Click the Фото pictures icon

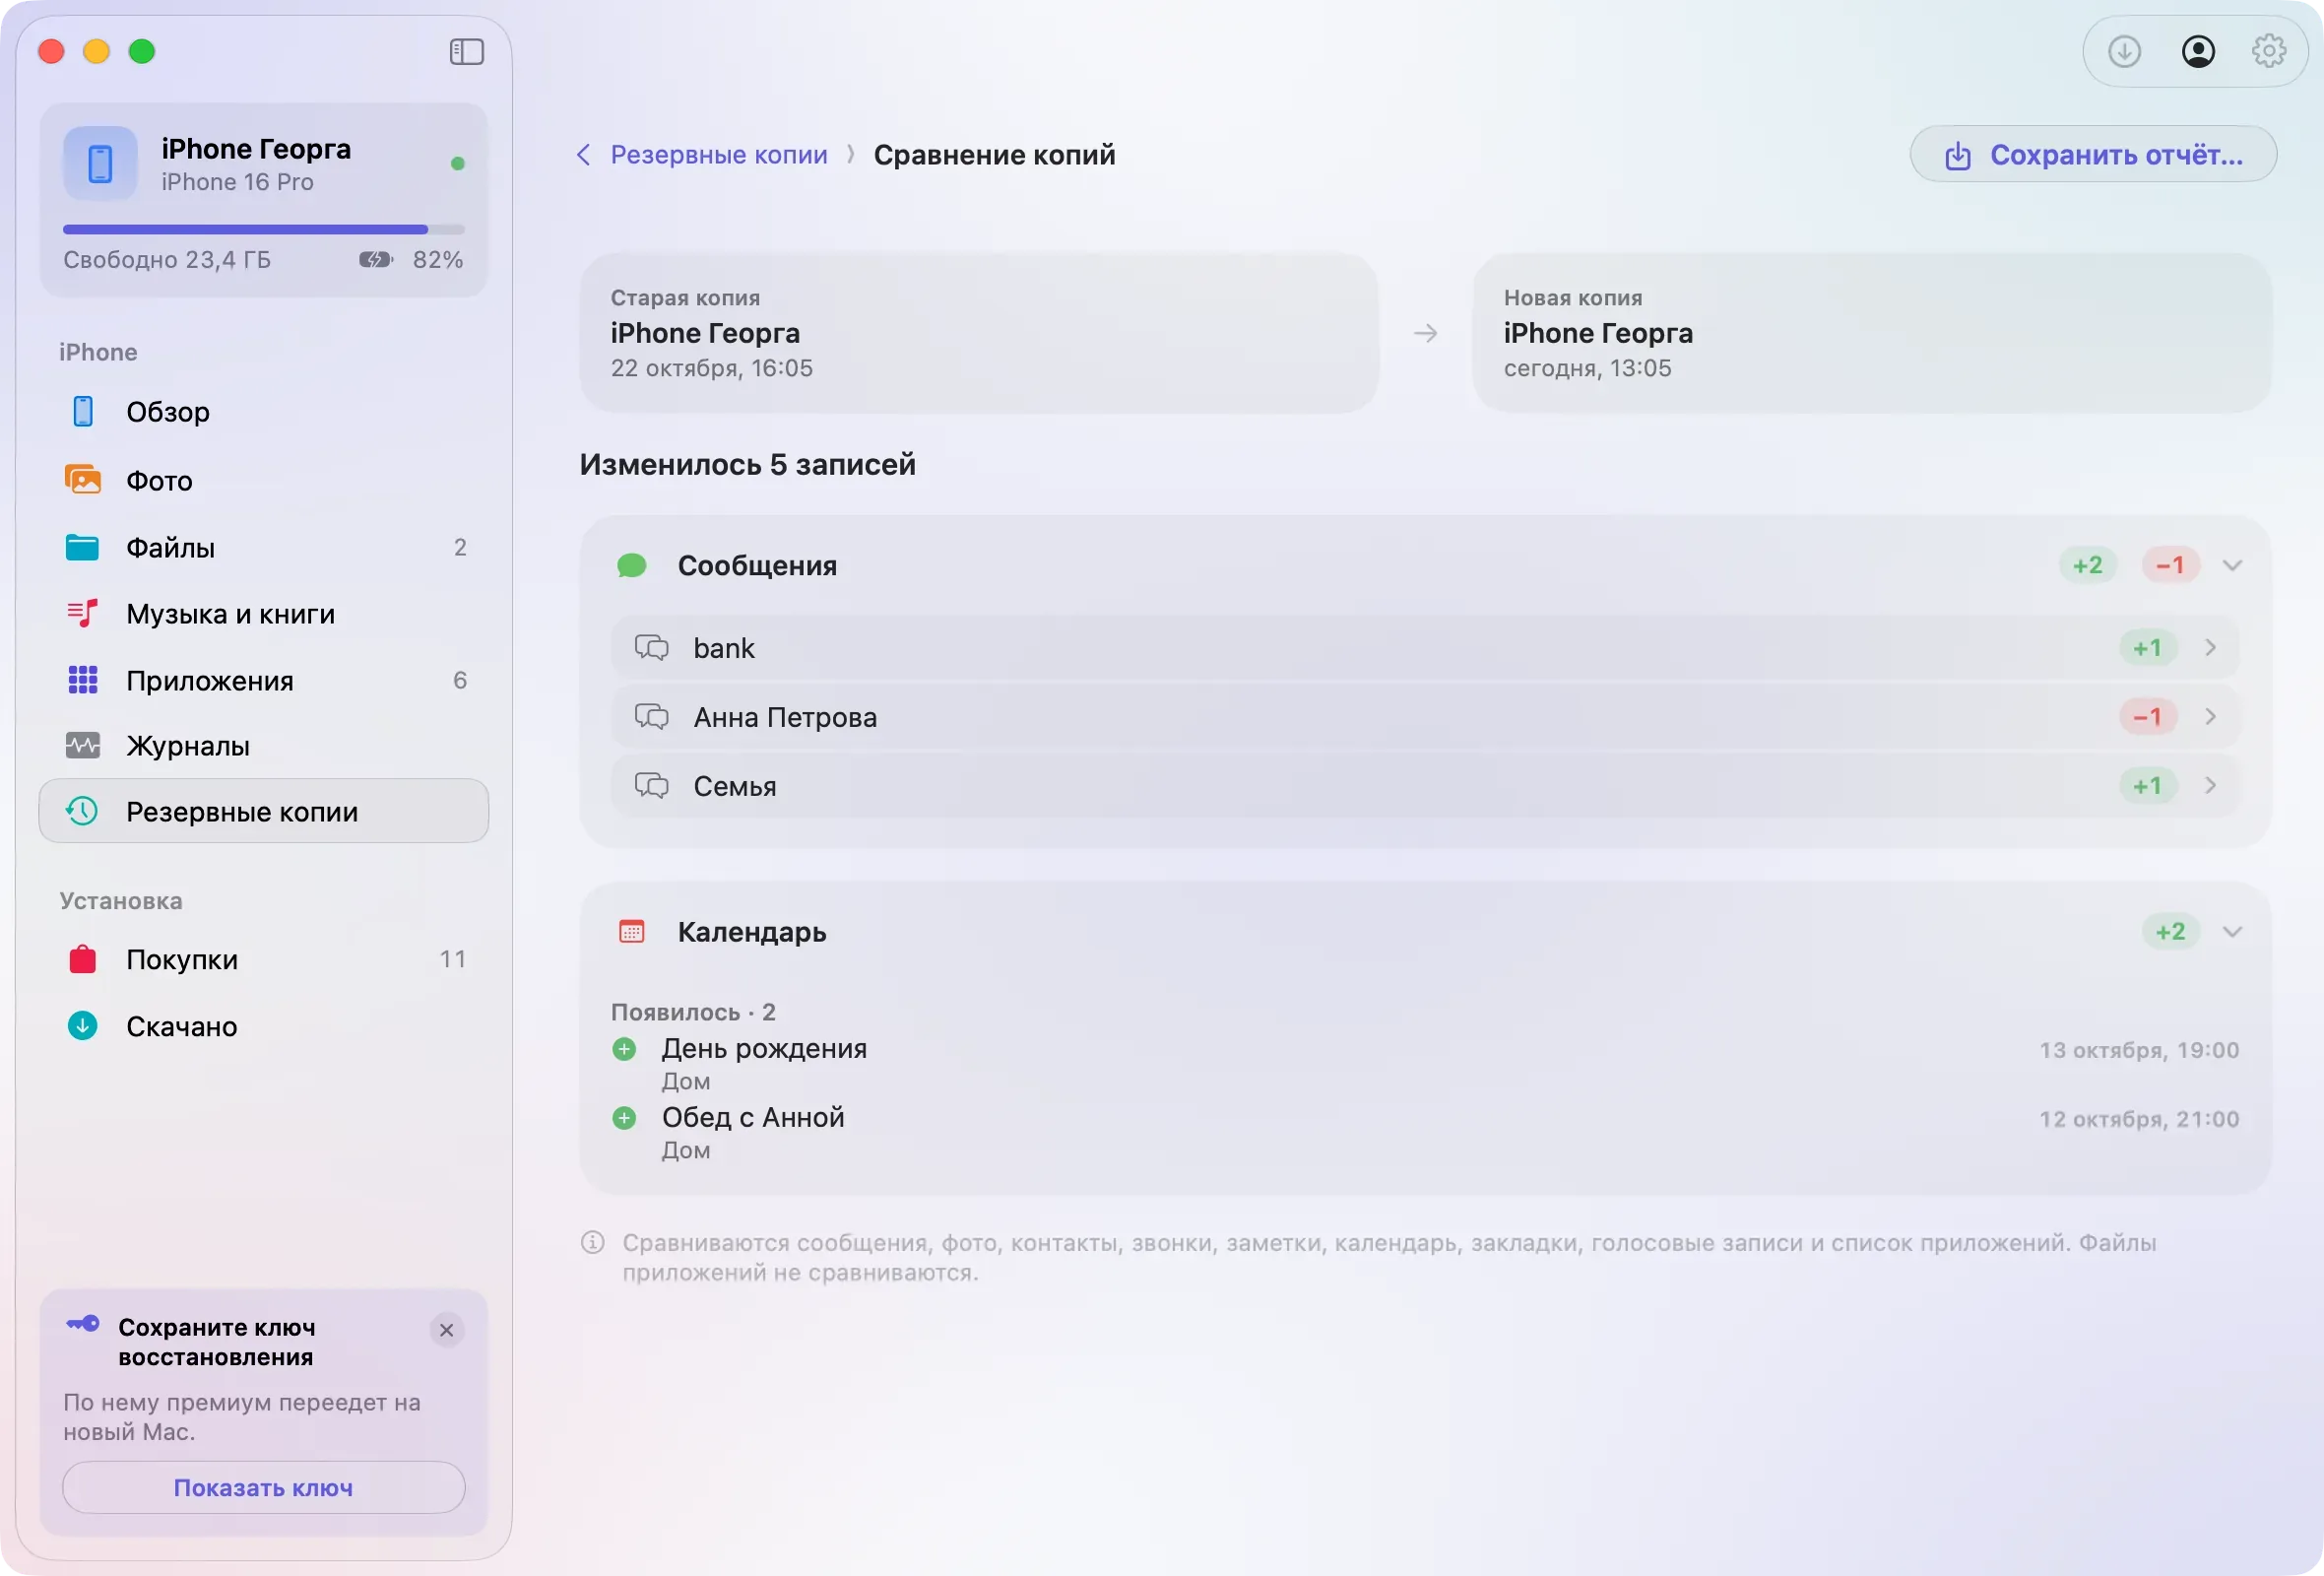tap(83, 480)
